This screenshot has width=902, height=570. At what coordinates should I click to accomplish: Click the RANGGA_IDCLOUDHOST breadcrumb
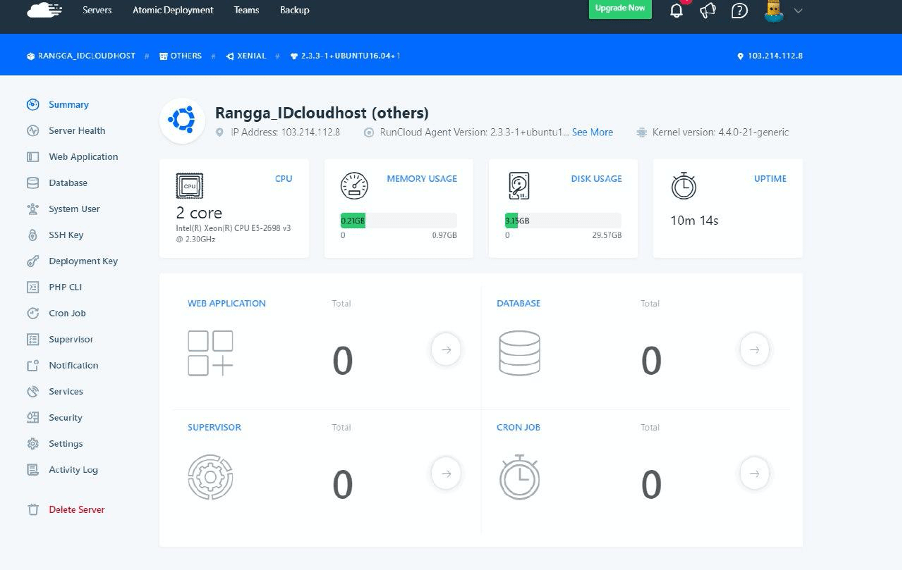pyautogui.click(x=81, y=56)
